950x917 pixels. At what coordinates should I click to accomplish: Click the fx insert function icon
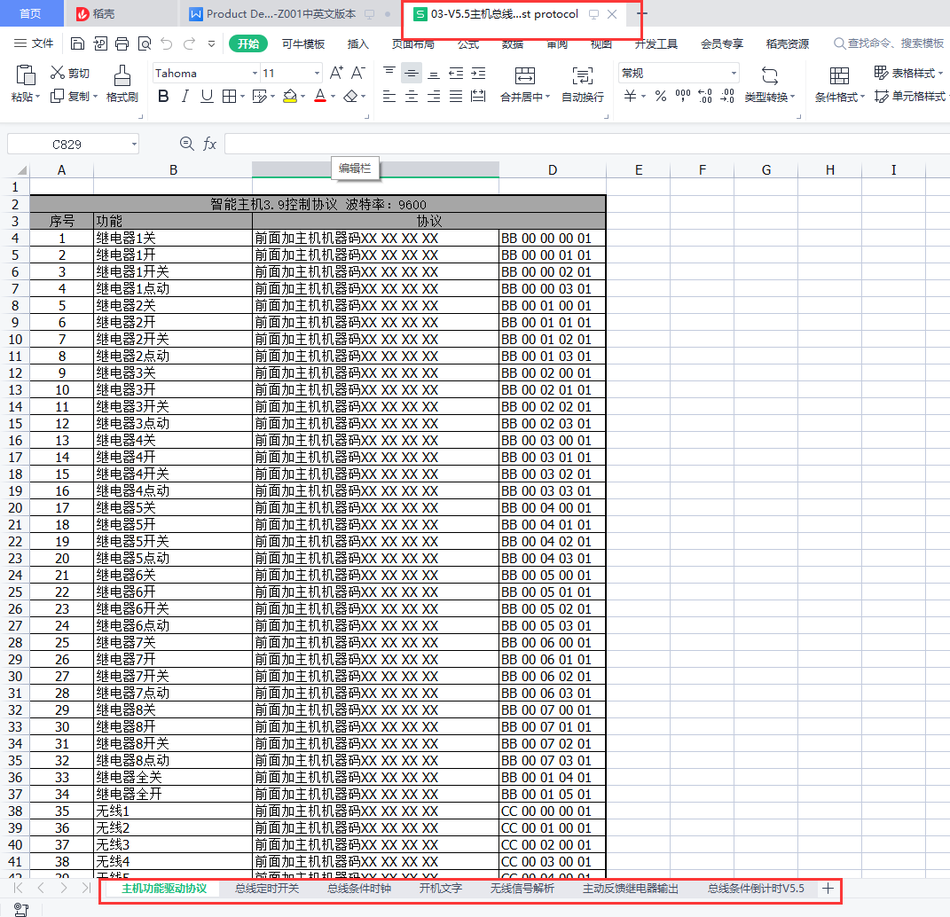(210, 144)
